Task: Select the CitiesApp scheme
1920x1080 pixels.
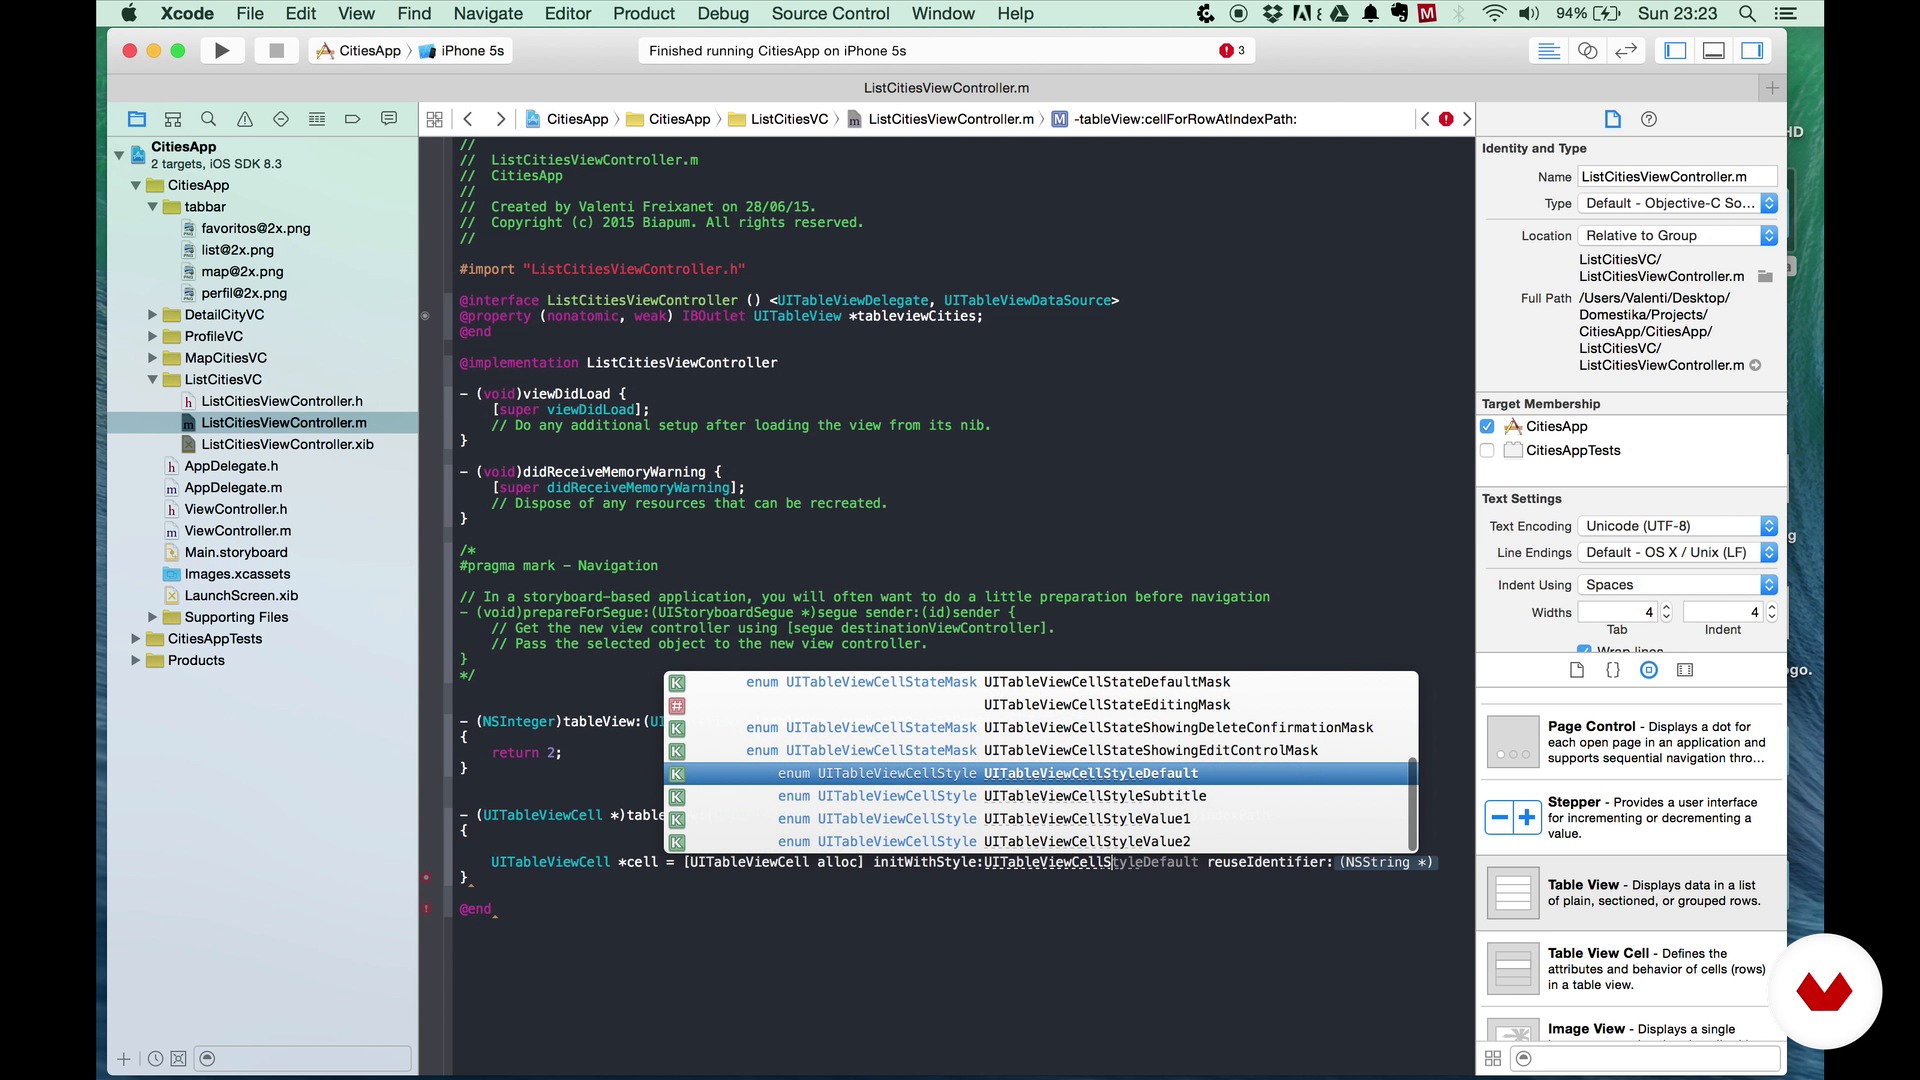Action: click(x=358, y=51)
